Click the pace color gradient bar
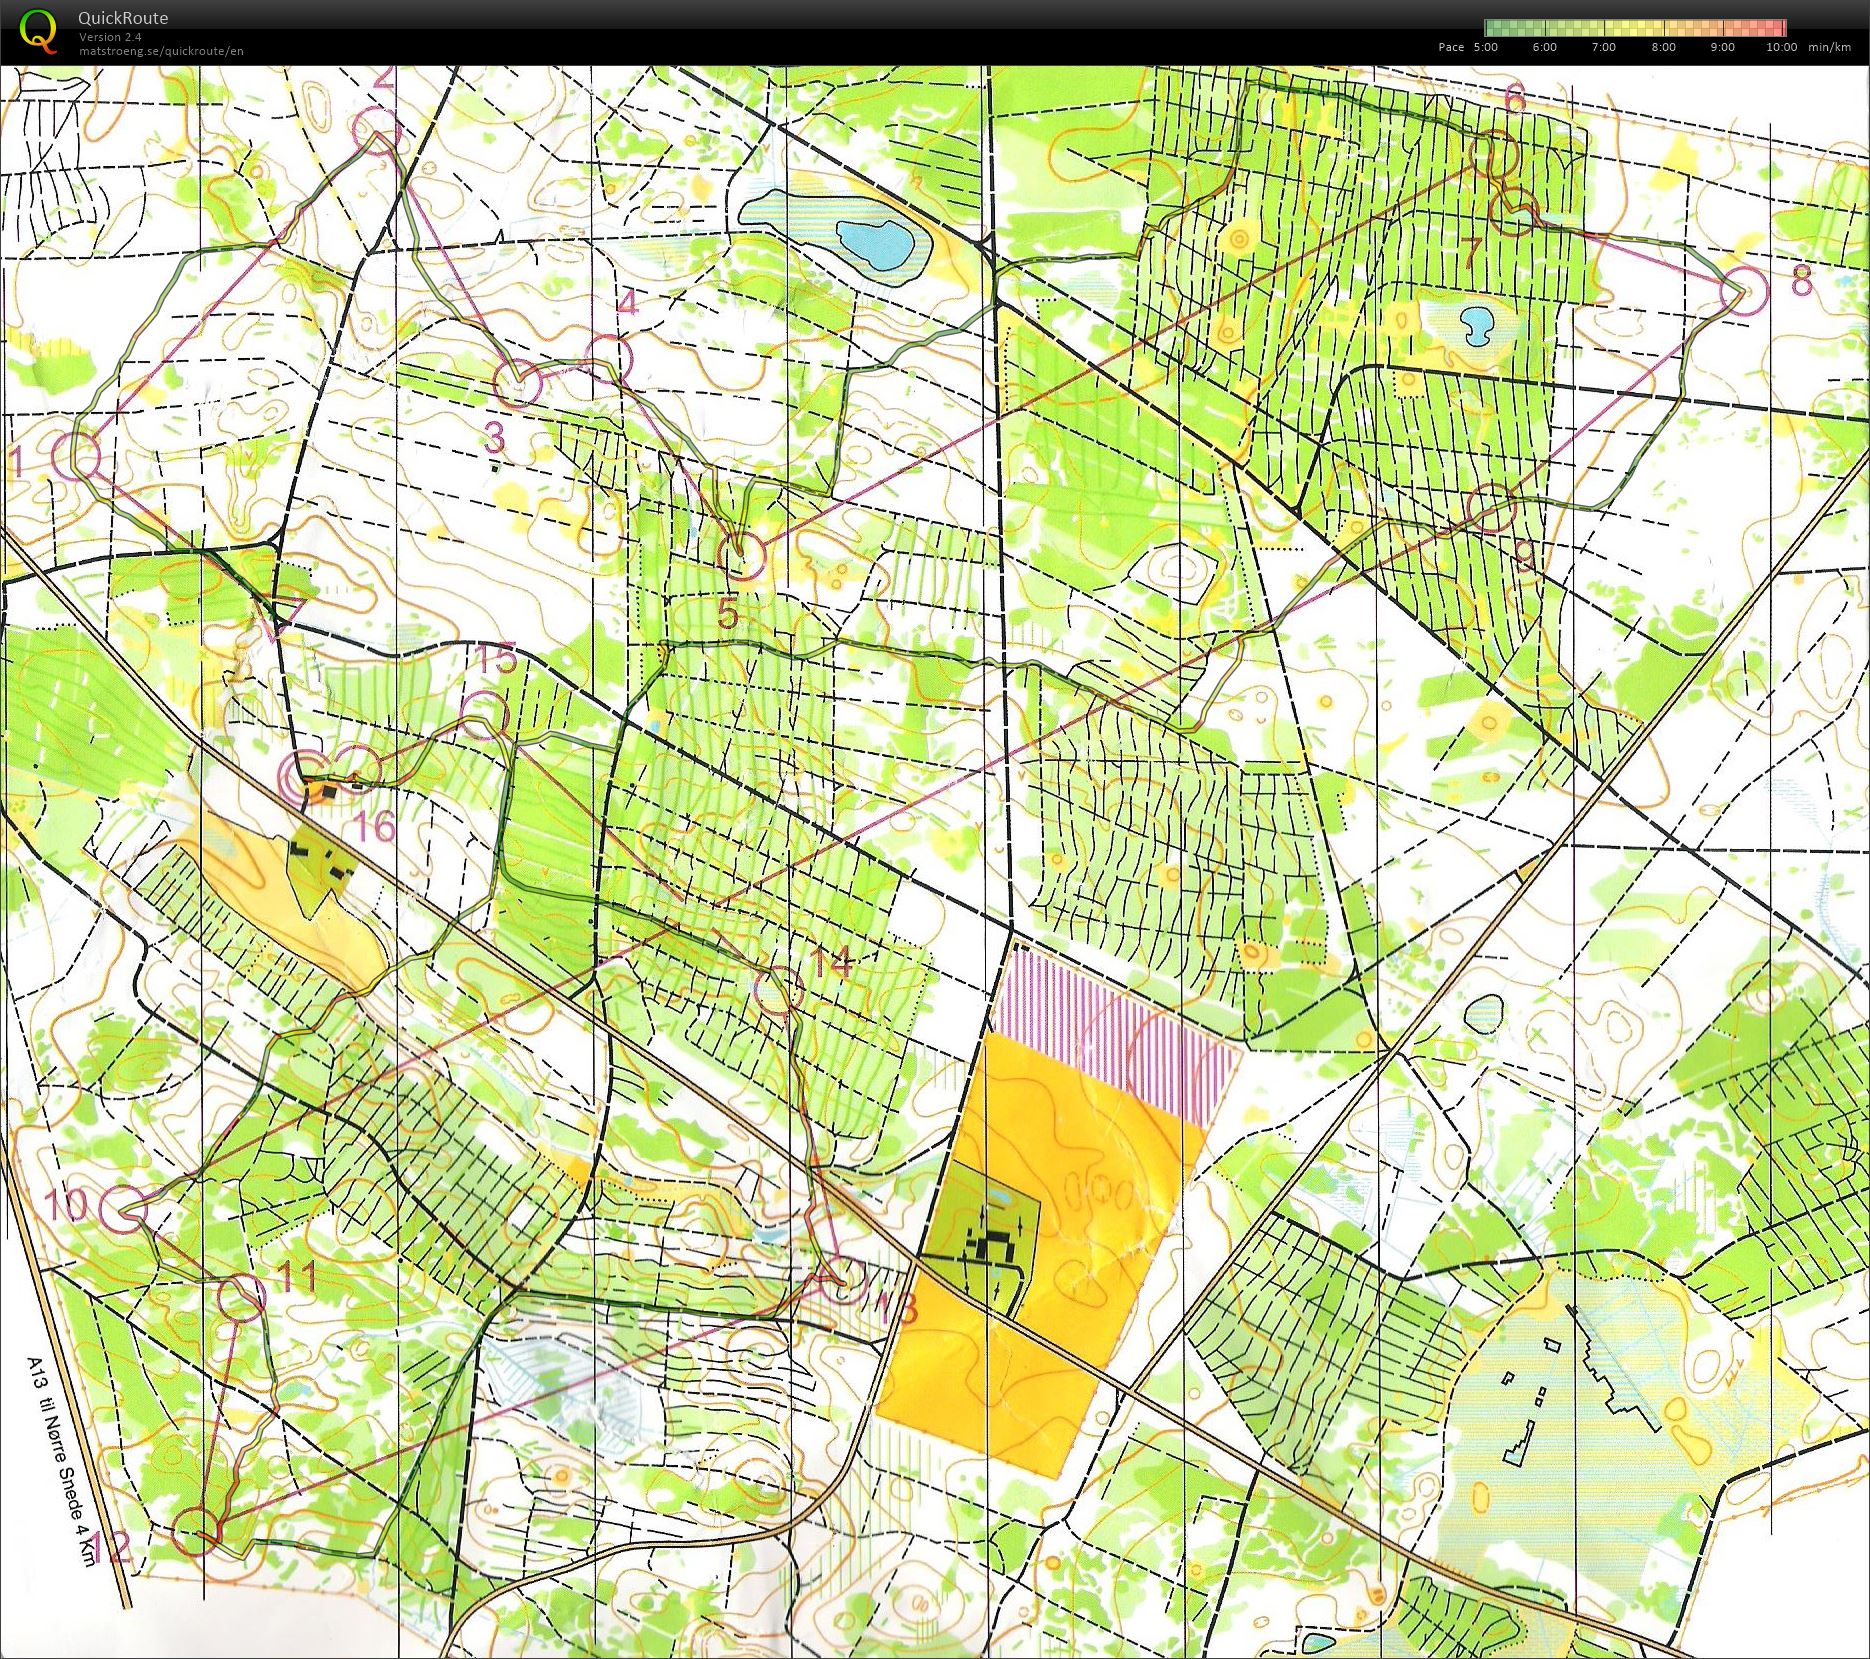The height and width of the screenshot is (1659, 1870). [1635, 28]
